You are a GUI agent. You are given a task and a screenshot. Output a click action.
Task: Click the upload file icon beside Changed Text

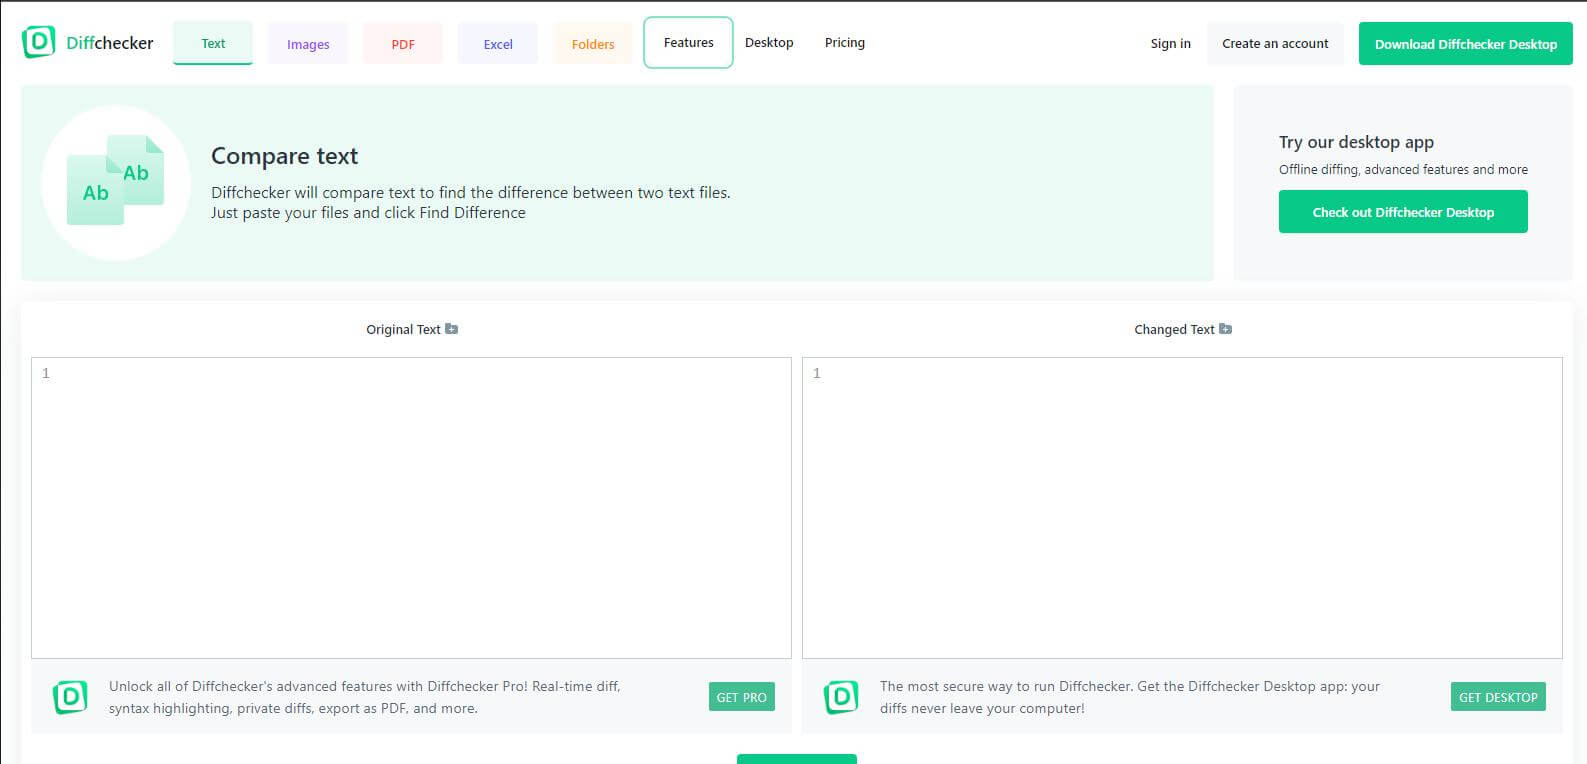[x=1226, y=329]
